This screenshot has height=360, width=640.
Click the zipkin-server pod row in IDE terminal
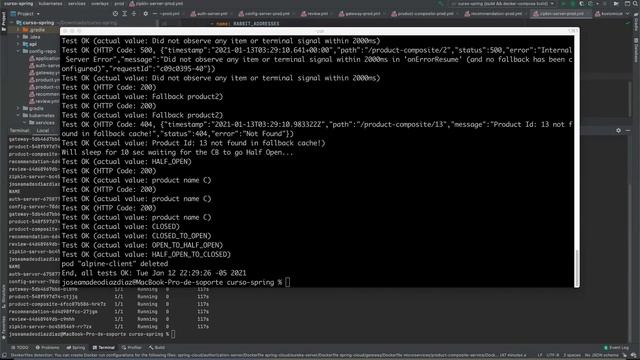pyautogui.click(x=109, y=327)
